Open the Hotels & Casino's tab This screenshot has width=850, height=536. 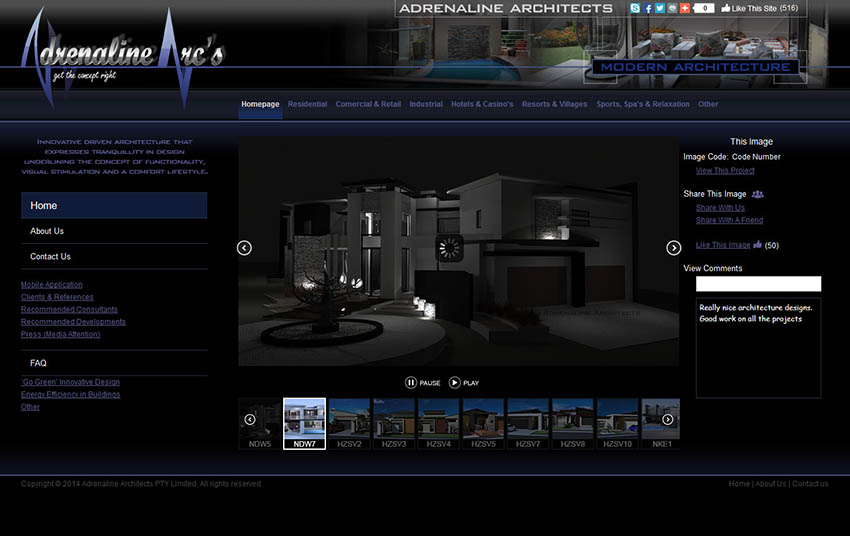point(482,104)
